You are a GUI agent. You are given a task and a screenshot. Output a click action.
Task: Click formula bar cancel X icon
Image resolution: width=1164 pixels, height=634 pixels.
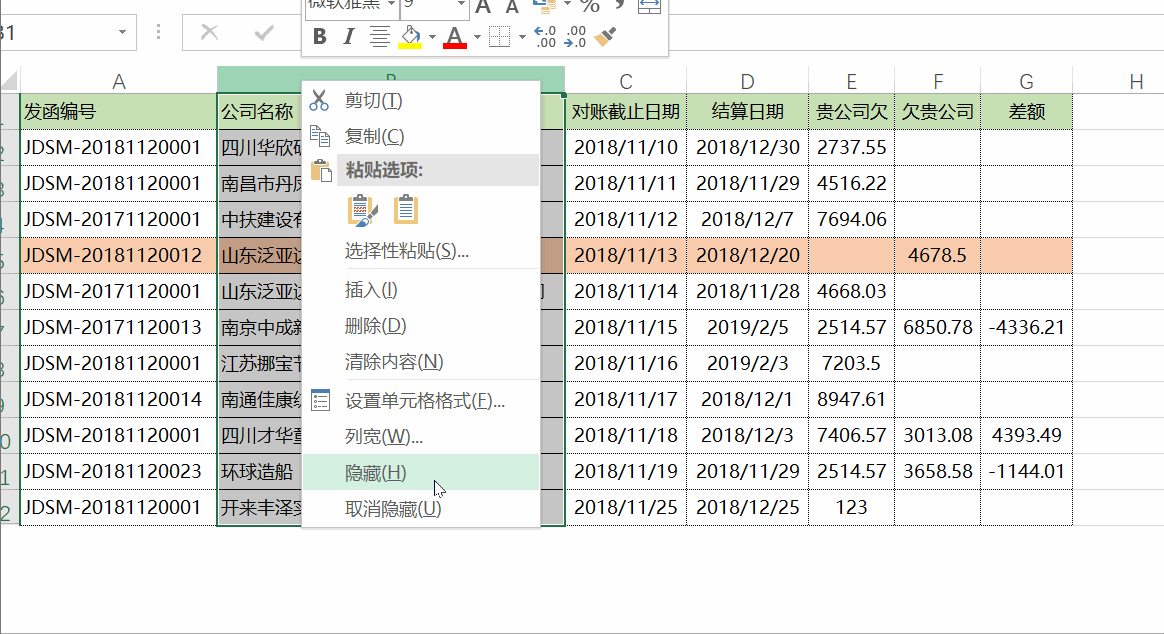209,33
